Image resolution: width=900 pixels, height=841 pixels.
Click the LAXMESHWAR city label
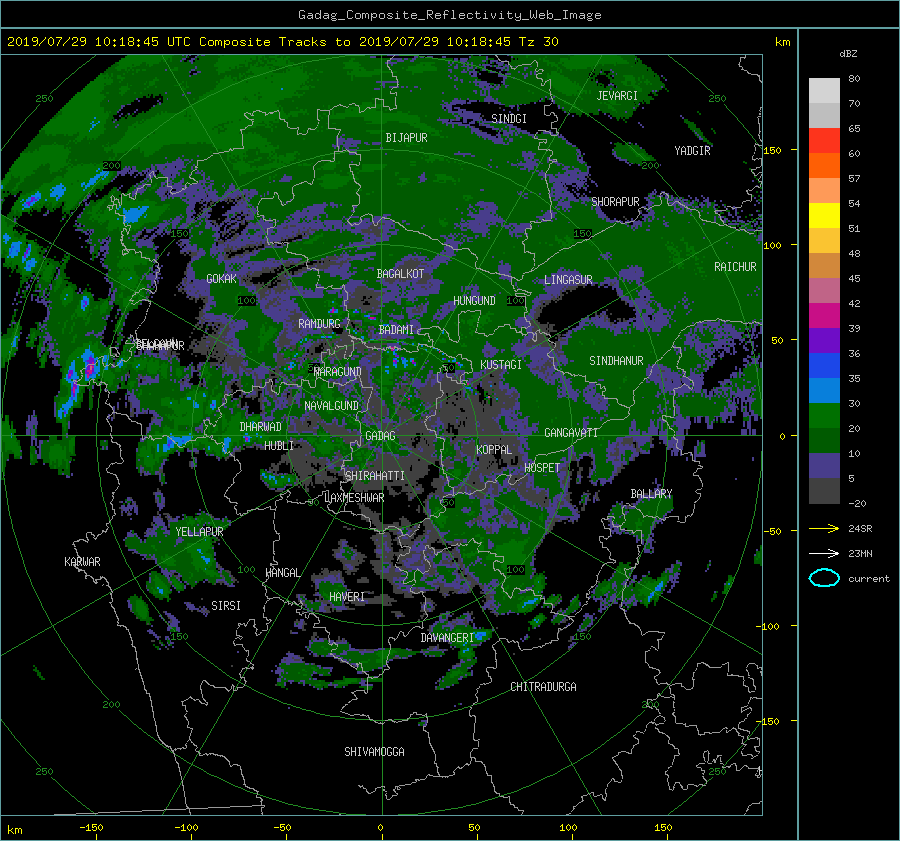point(354,498)
